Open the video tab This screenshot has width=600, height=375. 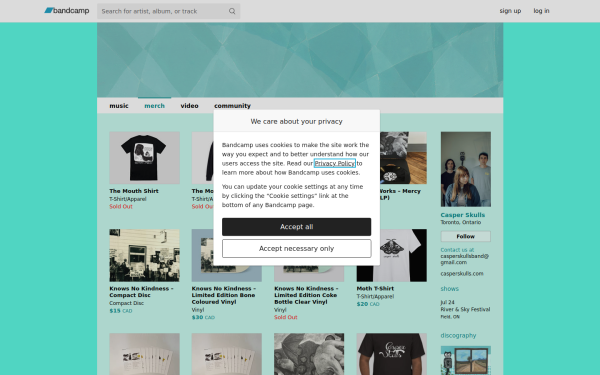189,106
